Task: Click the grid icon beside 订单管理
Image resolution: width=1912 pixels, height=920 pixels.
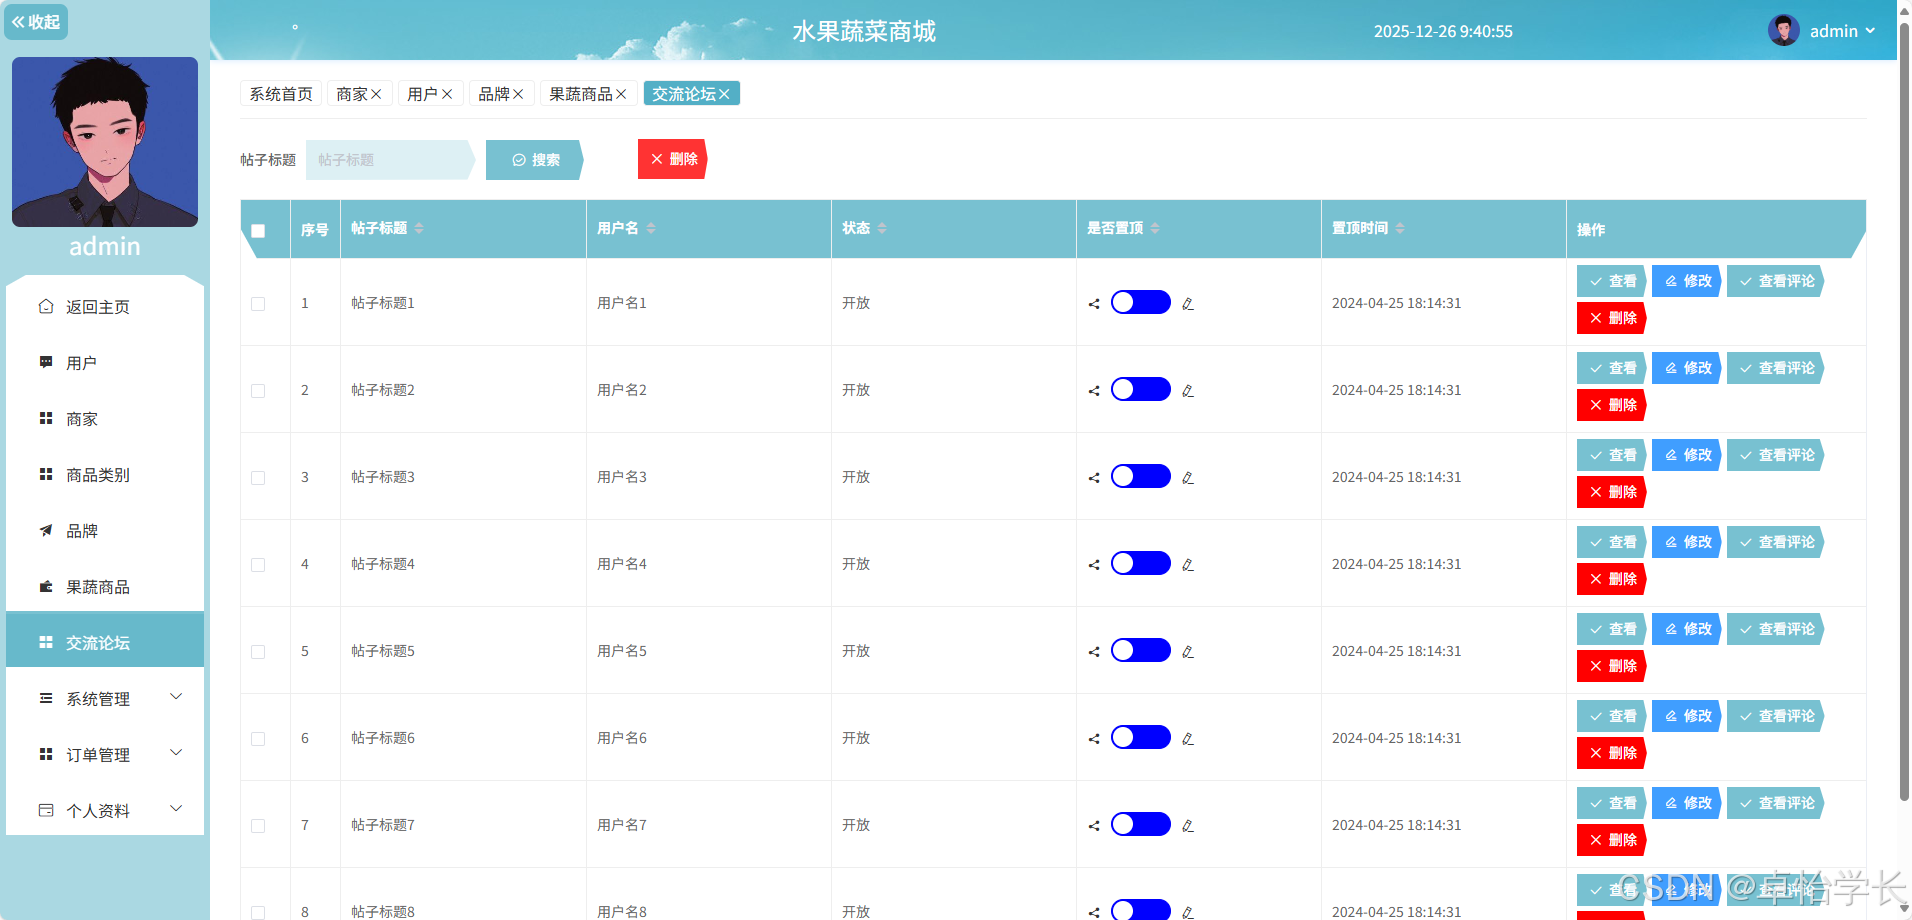Action: tap(46, 754)
